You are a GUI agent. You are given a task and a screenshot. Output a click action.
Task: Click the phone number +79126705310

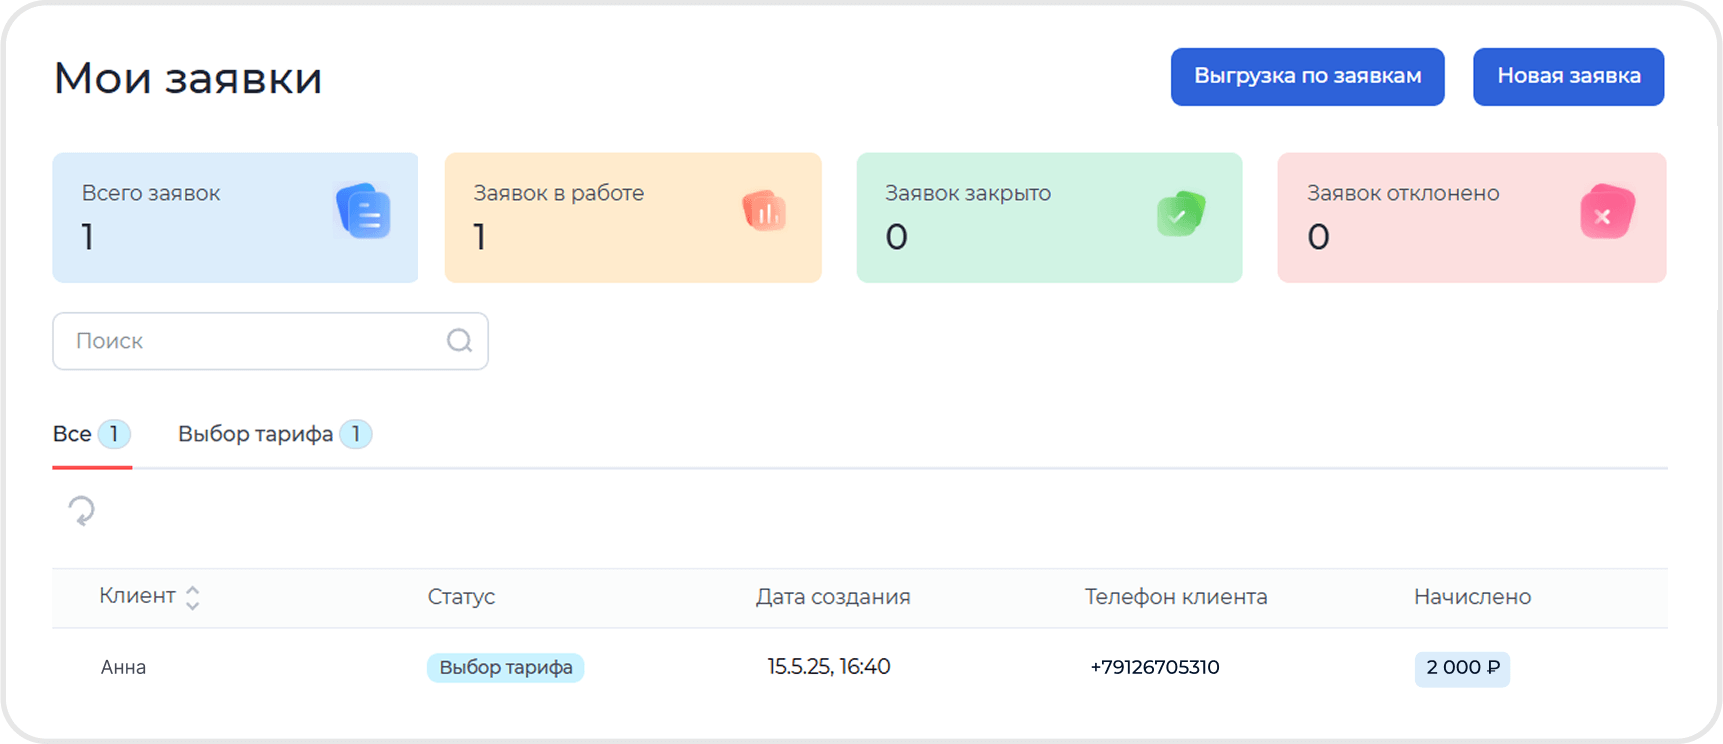1155,667
